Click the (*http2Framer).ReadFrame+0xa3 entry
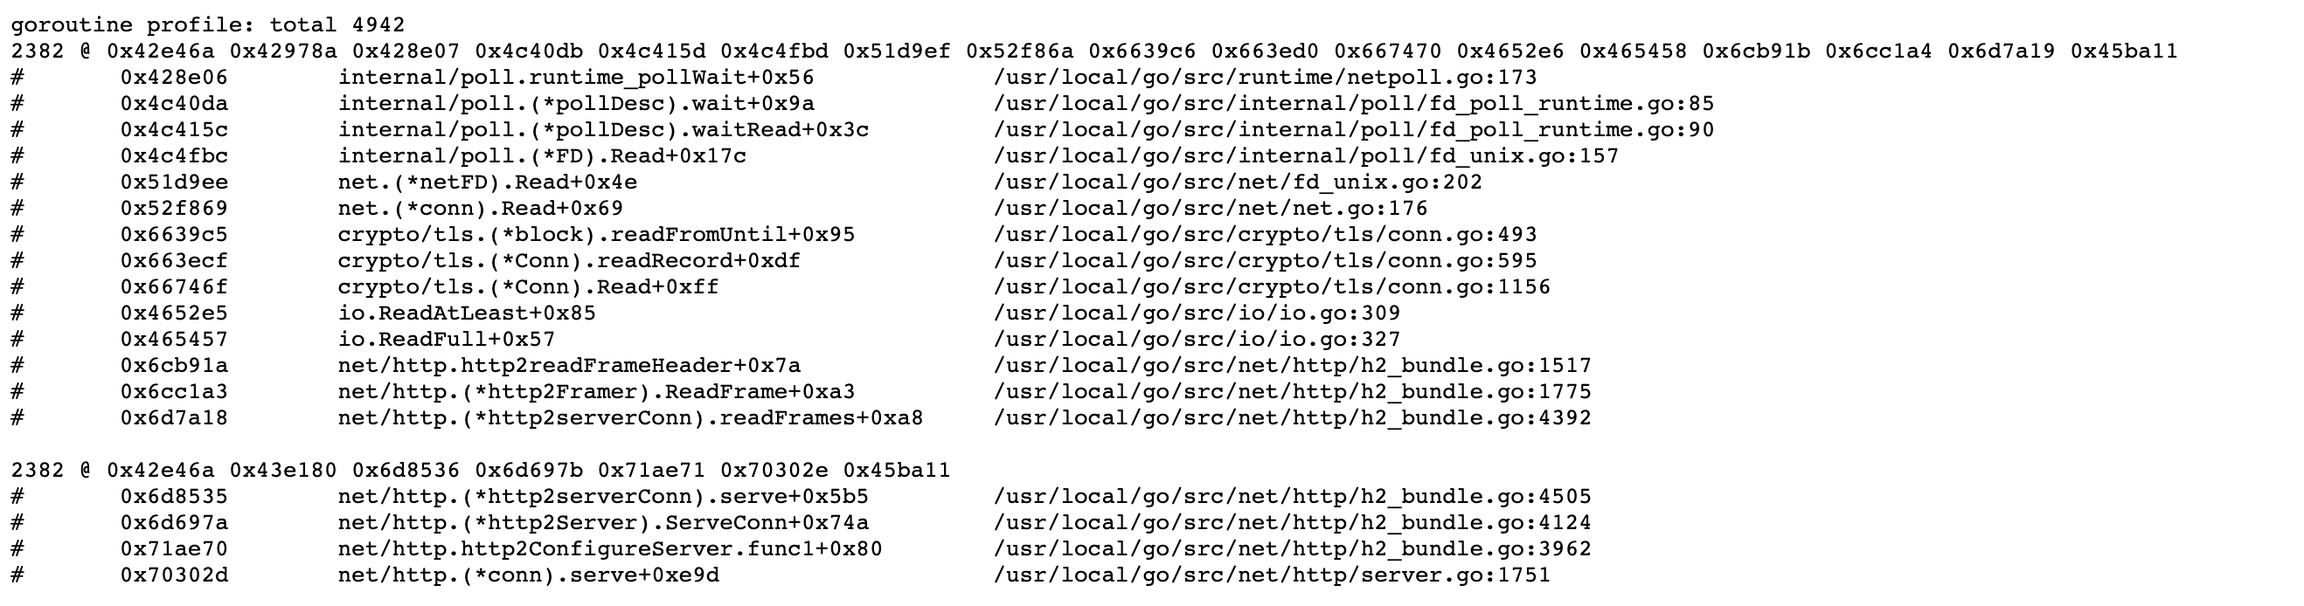2304x606 pixels. [596, 391]
